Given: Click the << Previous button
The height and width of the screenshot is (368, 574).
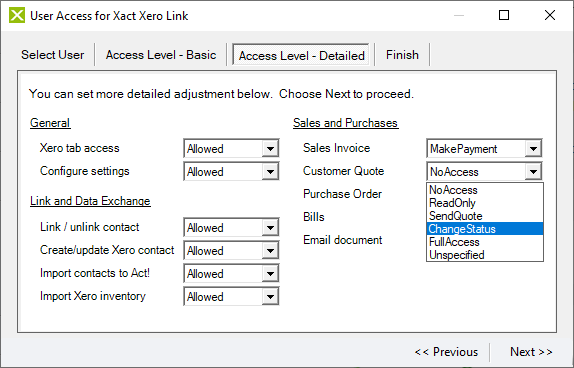Looking at the screenshot, I should (446, 352).
